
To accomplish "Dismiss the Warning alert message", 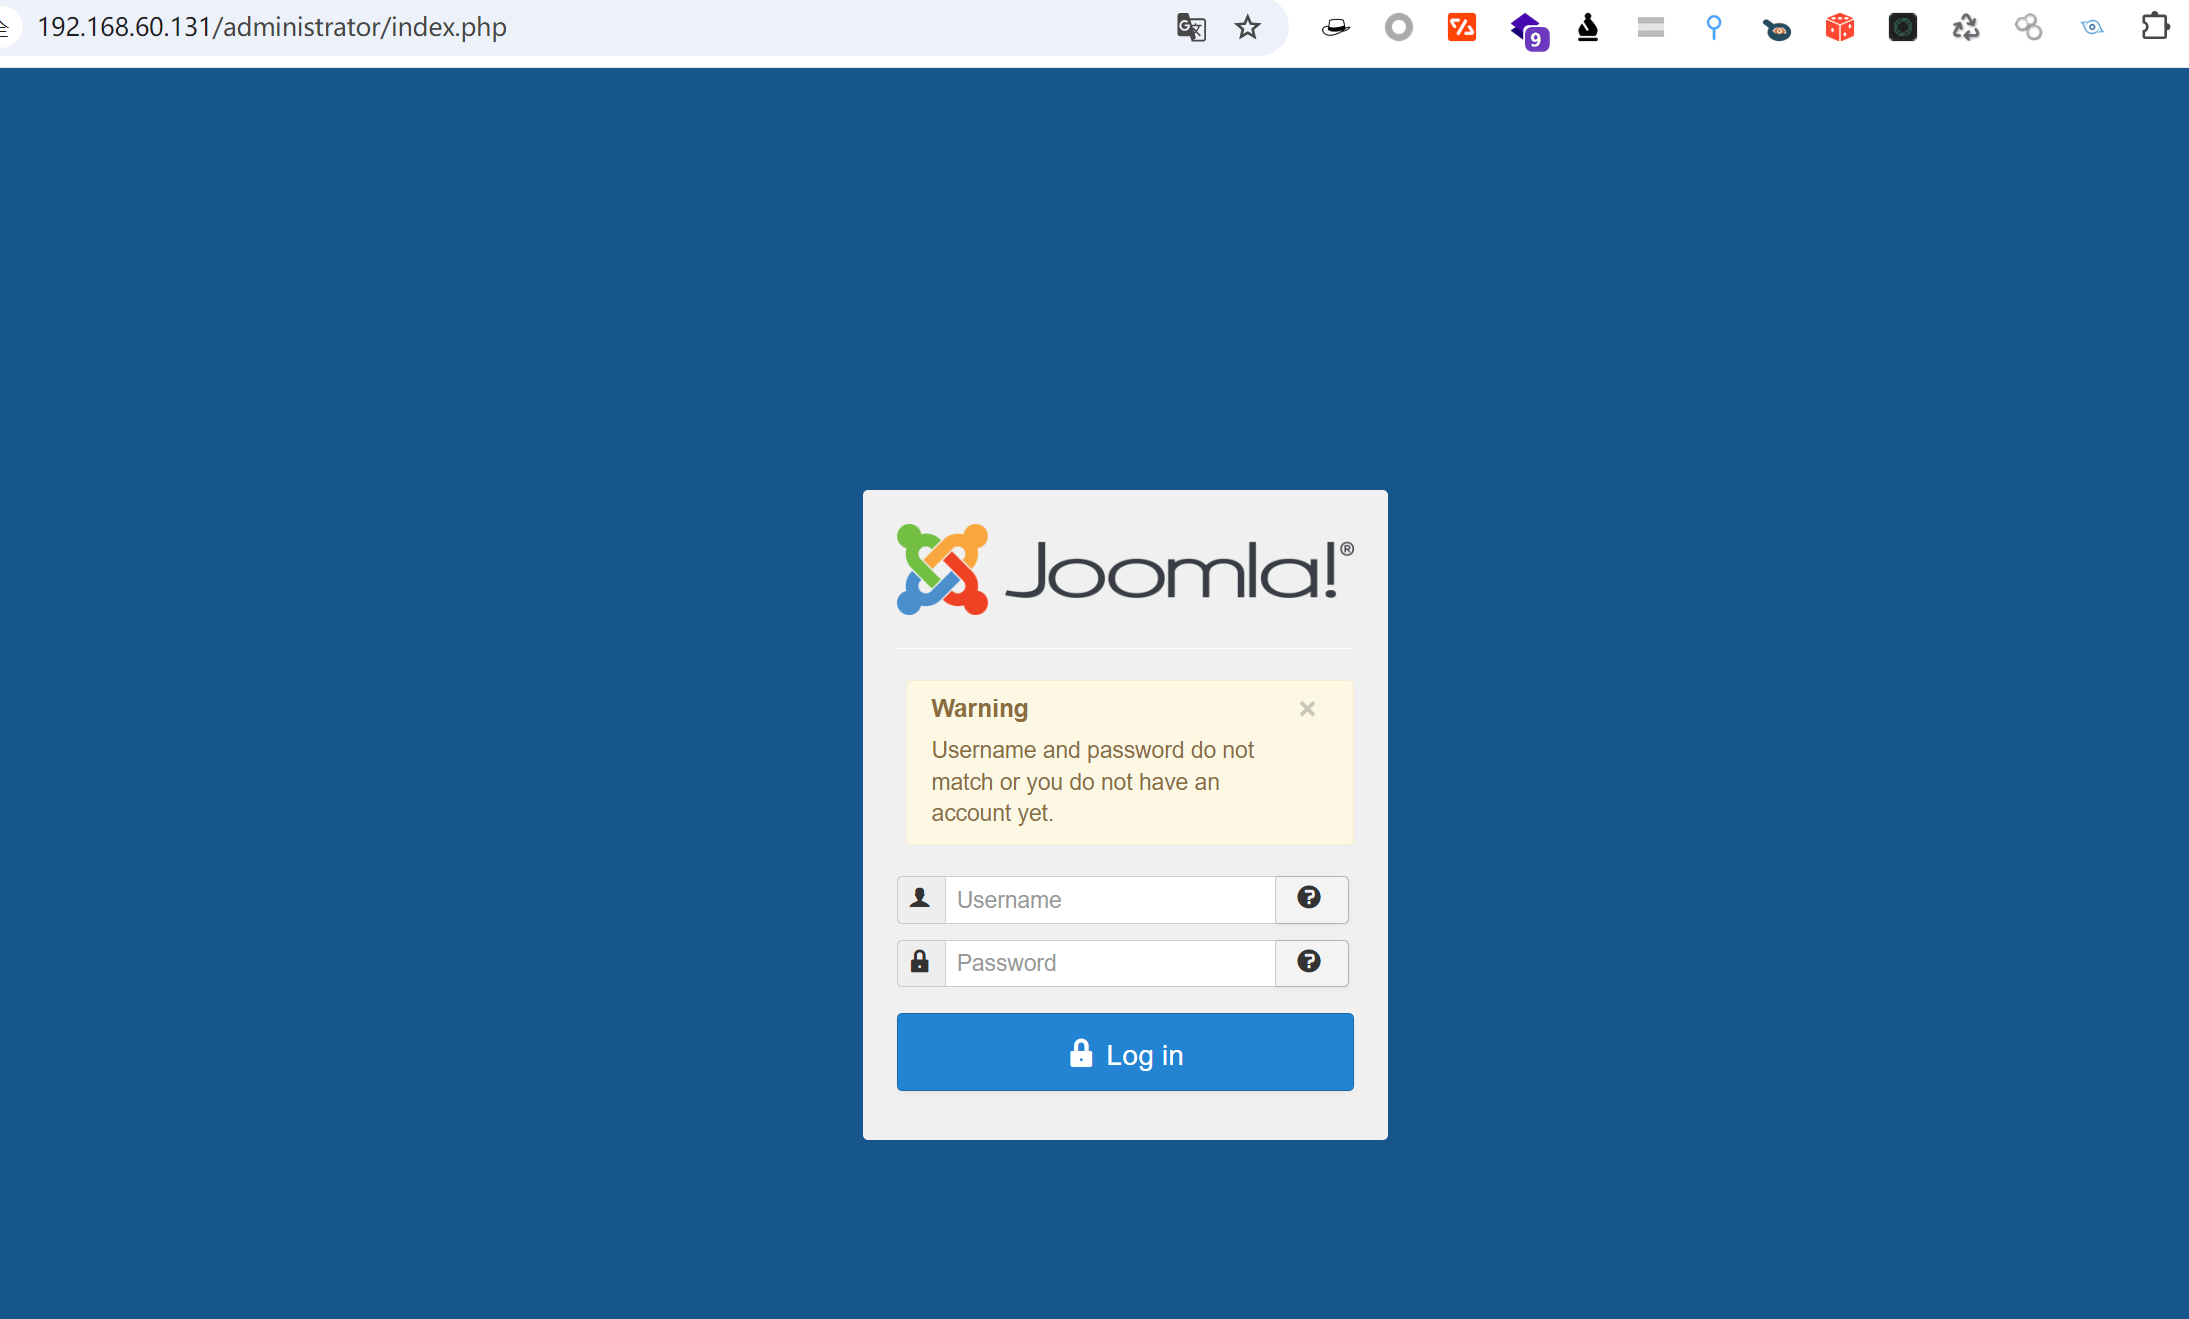I will coord(1307,709).
